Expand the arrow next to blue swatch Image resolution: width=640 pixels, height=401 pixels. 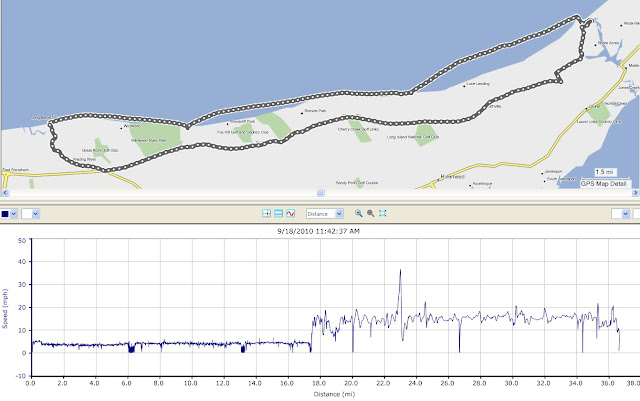click(15, 213)
